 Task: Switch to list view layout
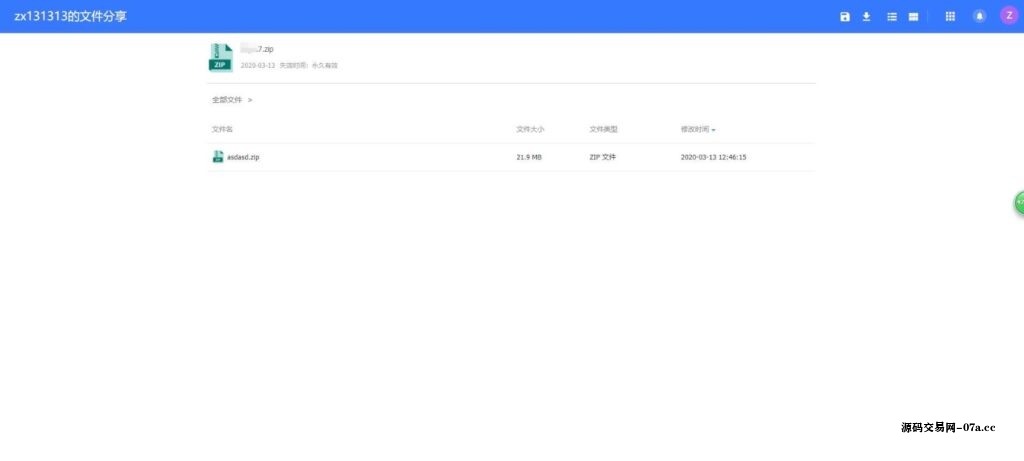892,16
